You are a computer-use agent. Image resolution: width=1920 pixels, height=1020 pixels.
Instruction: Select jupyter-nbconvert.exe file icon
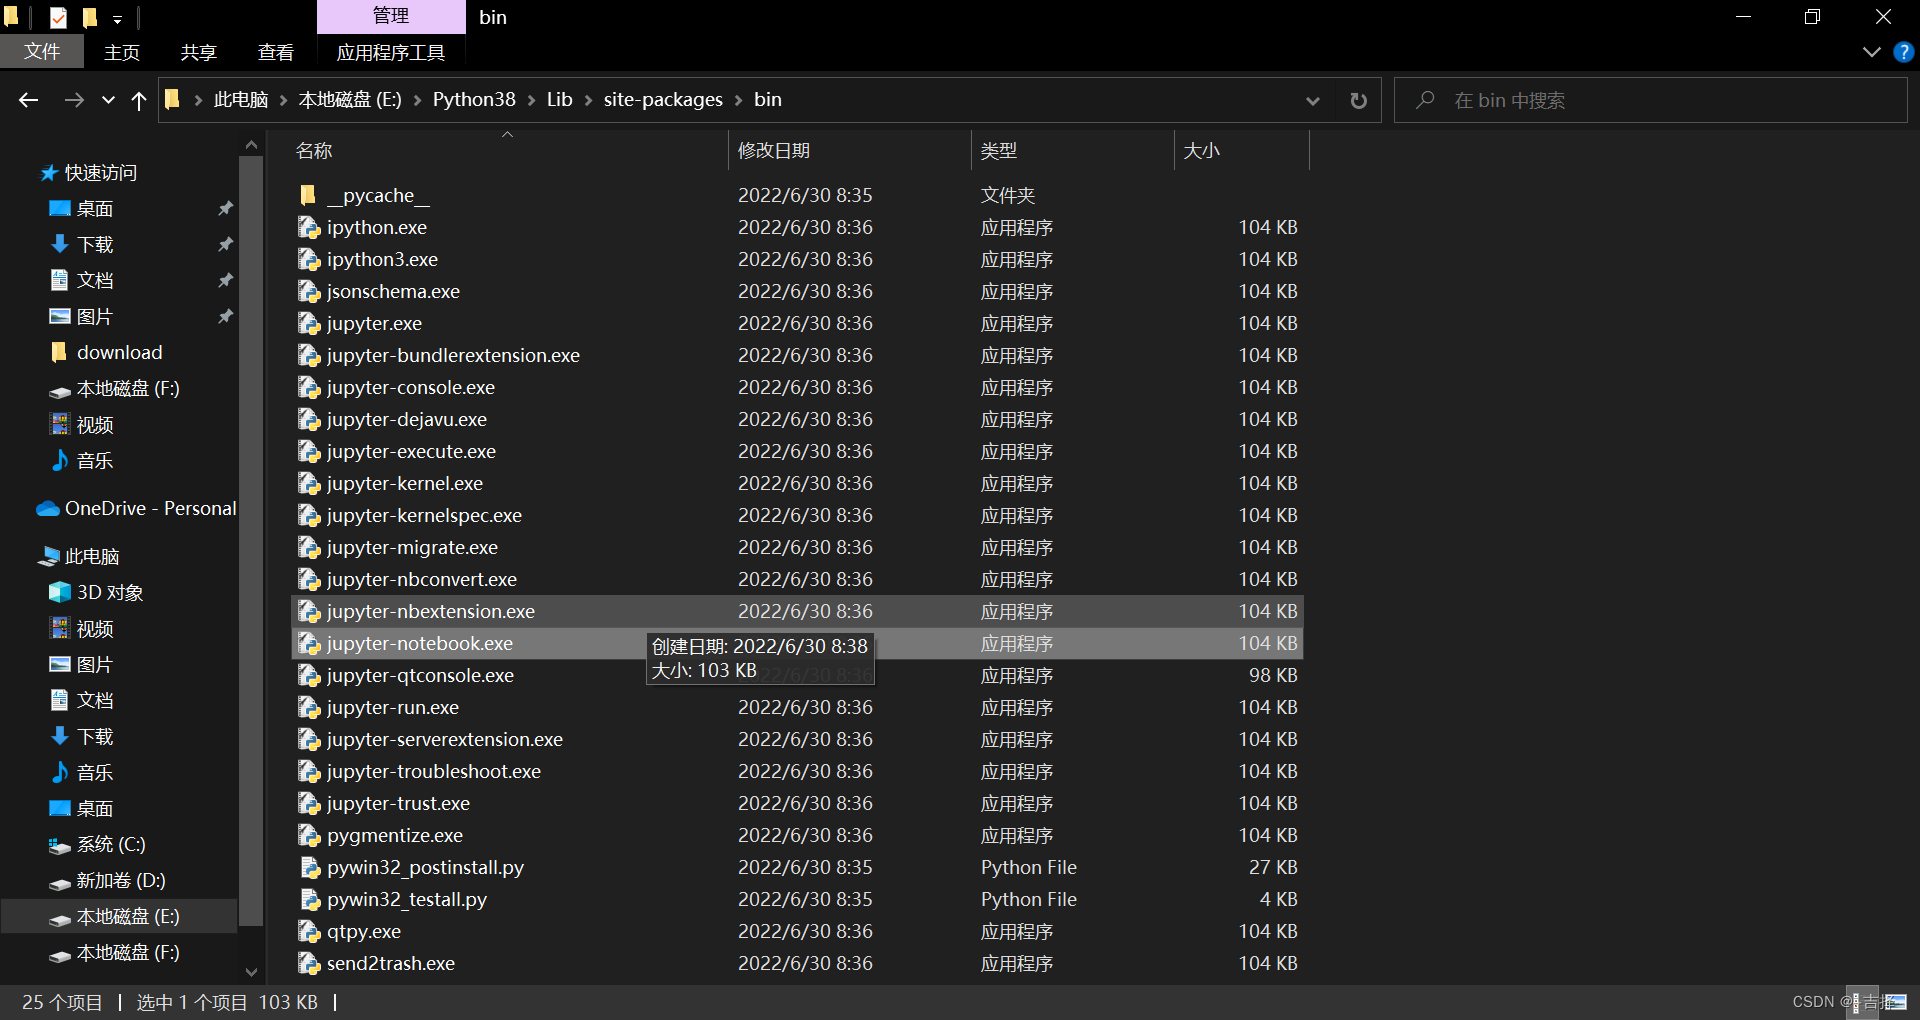(x=309, y=579)
